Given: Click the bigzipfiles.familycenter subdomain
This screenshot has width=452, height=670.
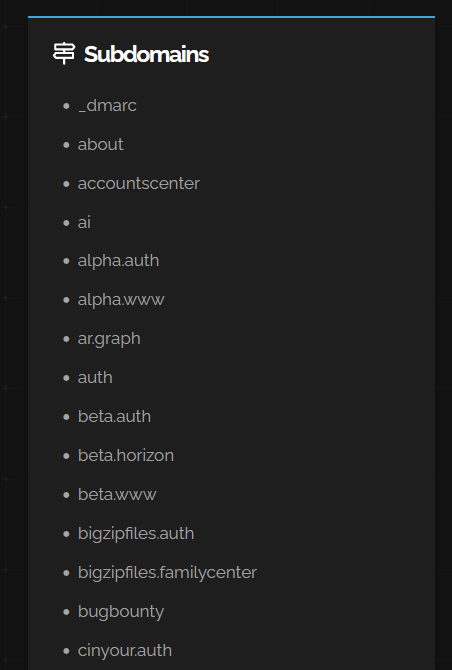Looking at the screenshot, I should [167, 573].
